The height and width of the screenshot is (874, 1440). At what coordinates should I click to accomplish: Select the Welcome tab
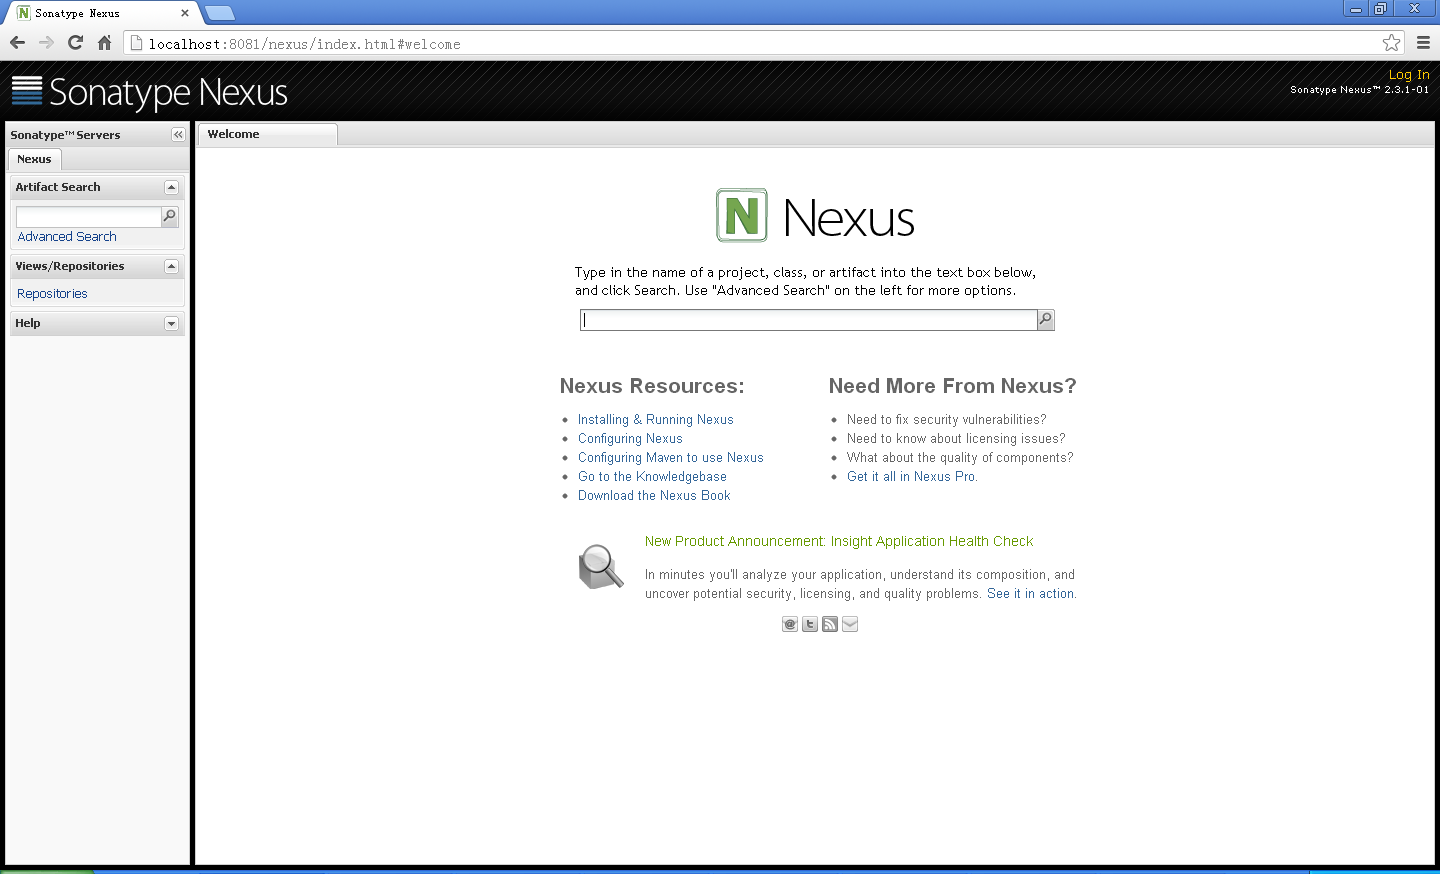(267, 134)
